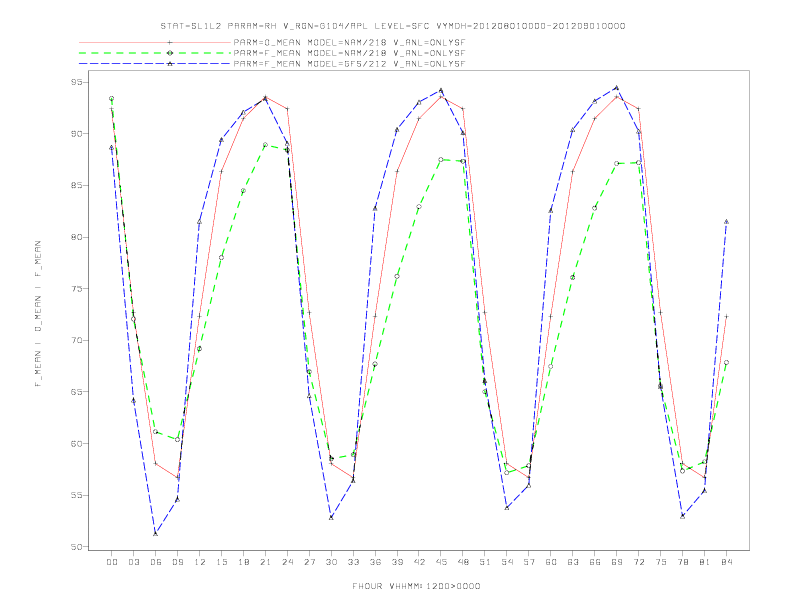792x612 pixels.
Task: Click the x-axis tick label 81
Action: click(x=705, y=562)
